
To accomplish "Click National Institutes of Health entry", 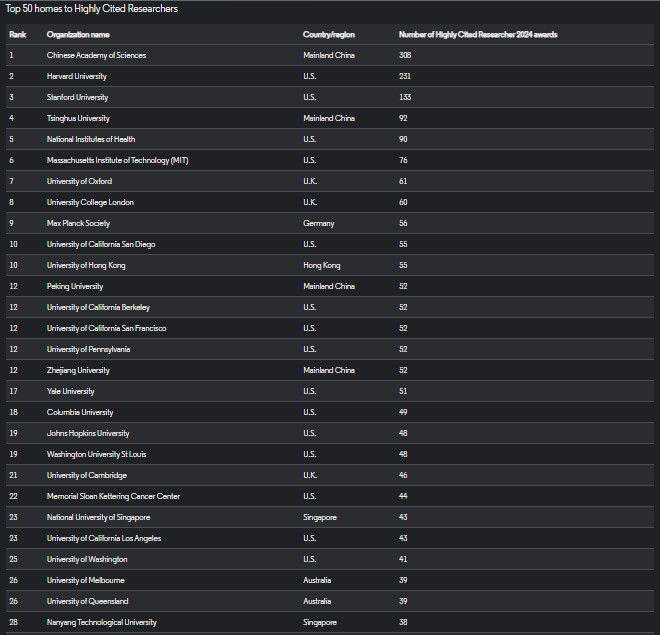I will [91, 139].
